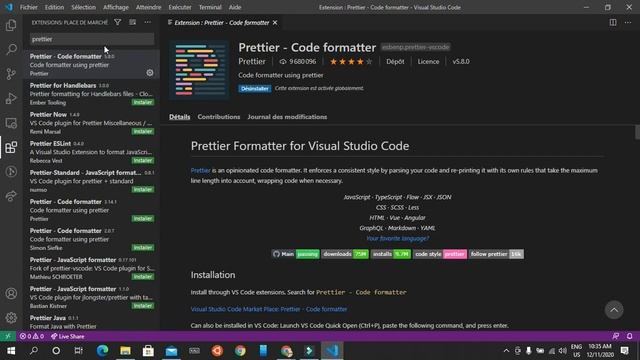Open the Mail app from taskbar
Viewport: 640px width, 360px height.
171,351
